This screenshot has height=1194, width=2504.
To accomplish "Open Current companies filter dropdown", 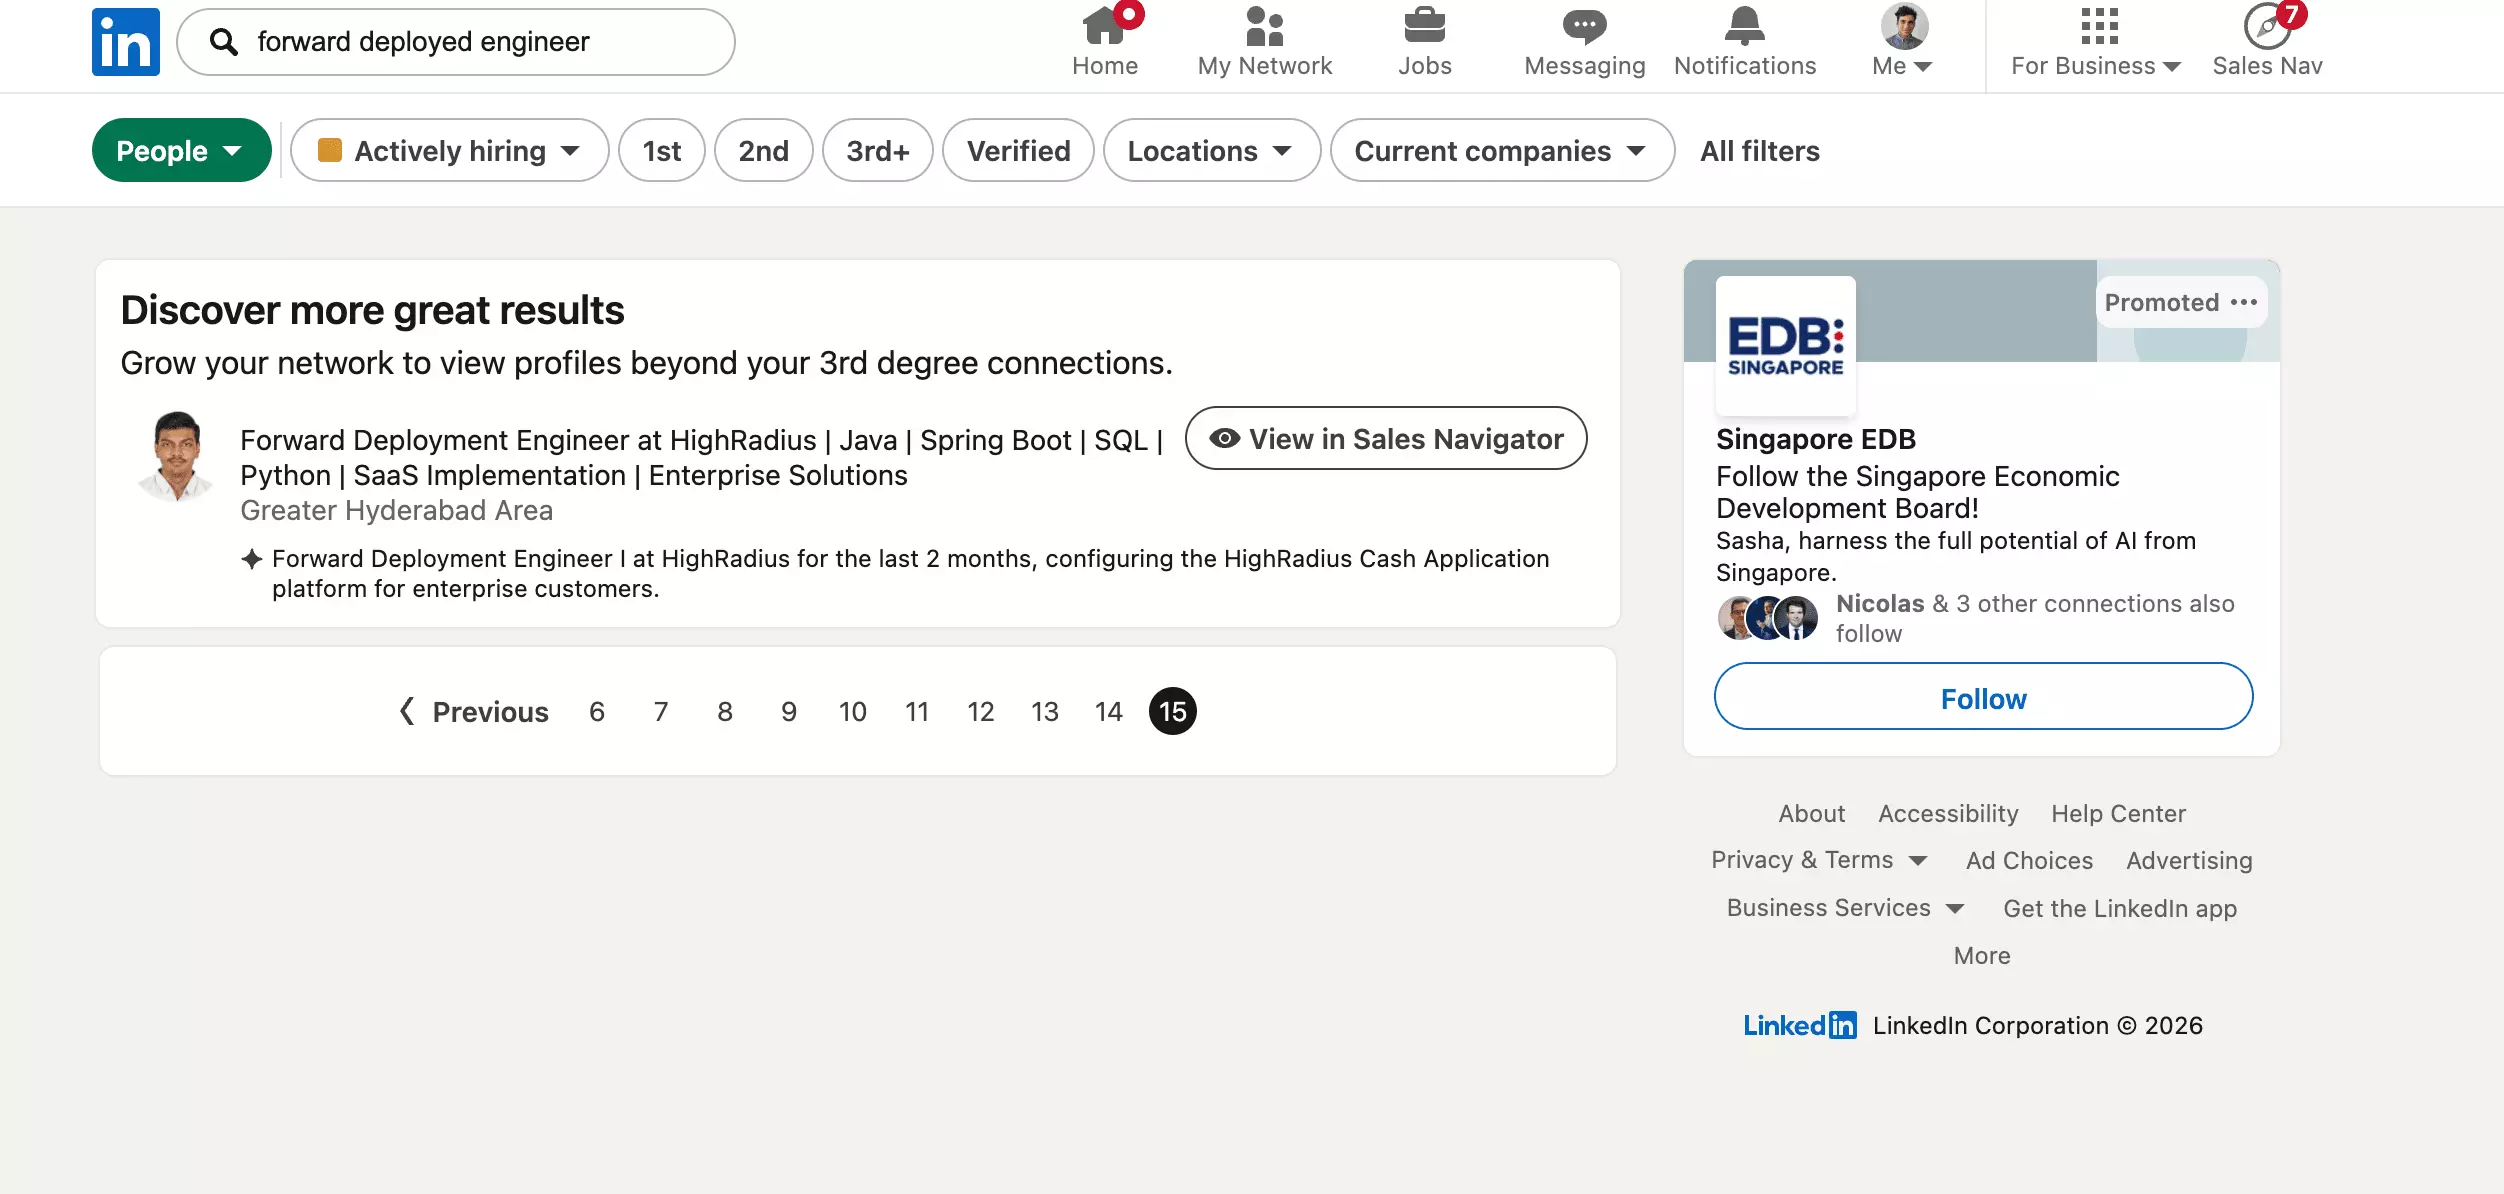I will click(x=1502, y=150).
